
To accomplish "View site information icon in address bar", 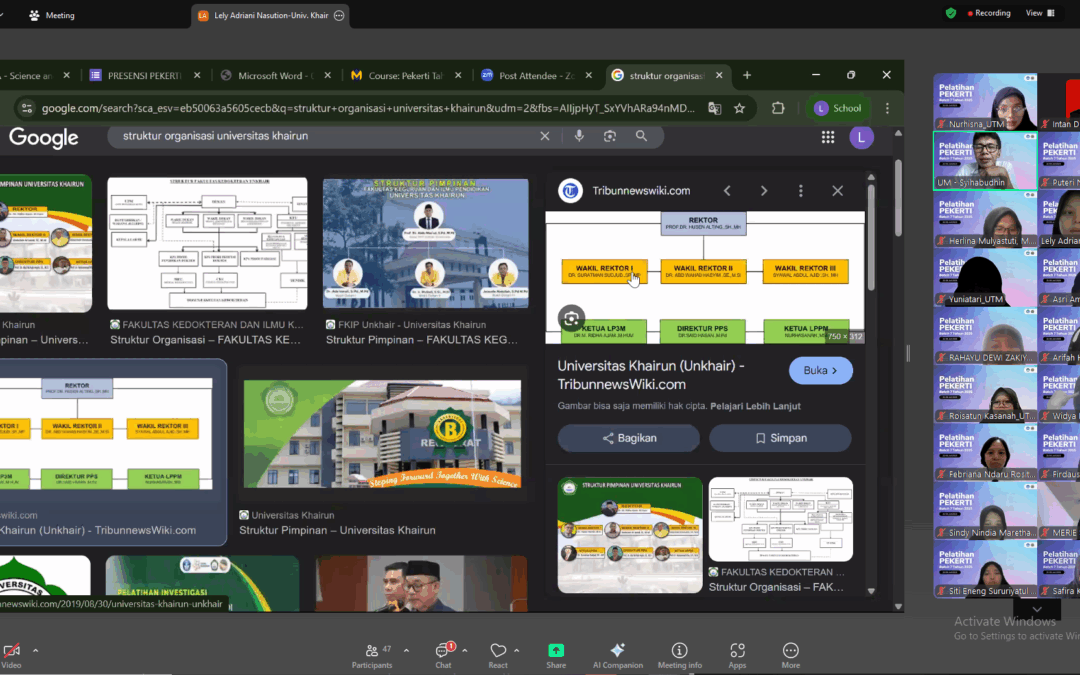I will pyautogui.click(x=27, y=108).
